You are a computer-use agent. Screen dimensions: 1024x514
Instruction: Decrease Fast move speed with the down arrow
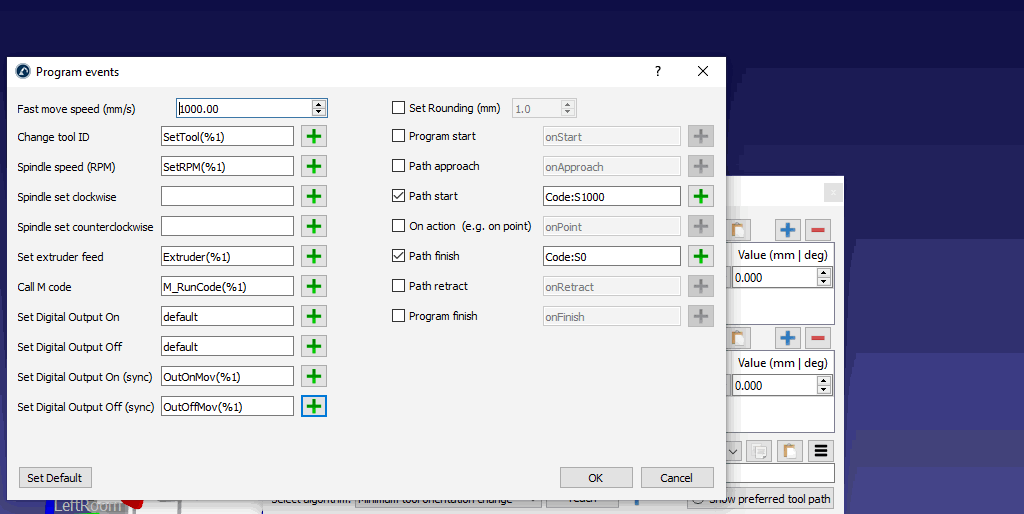(x=319, y=112)
